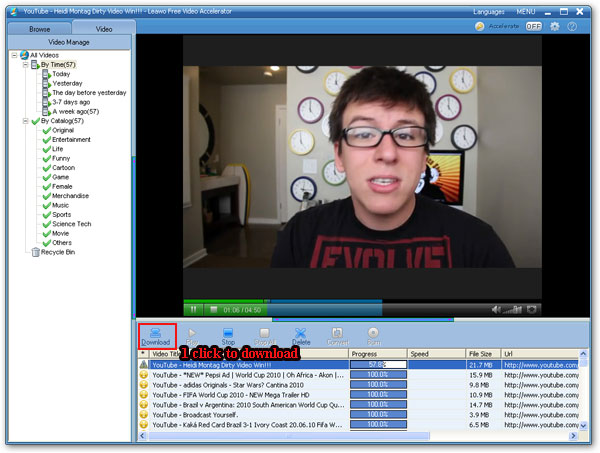
Task: Sort by the File Size column header
Action: (x=484, y=354)
